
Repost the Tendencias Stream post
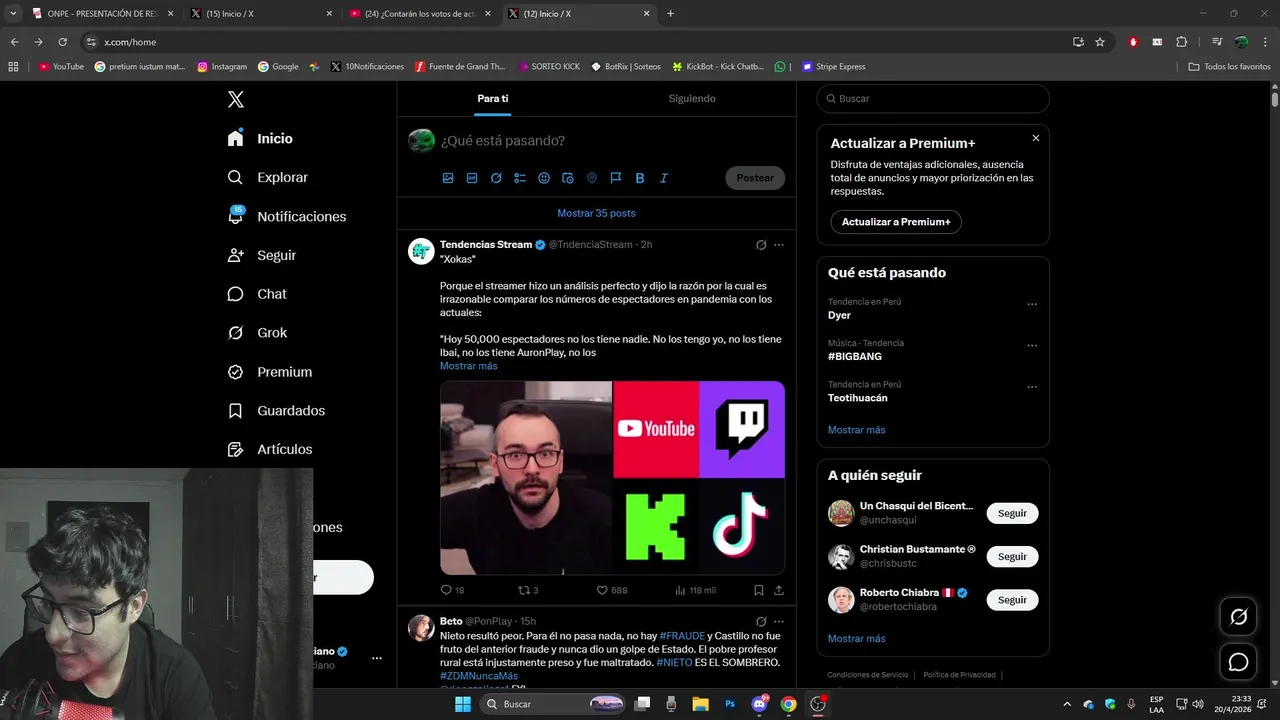[x=528, y=590]
